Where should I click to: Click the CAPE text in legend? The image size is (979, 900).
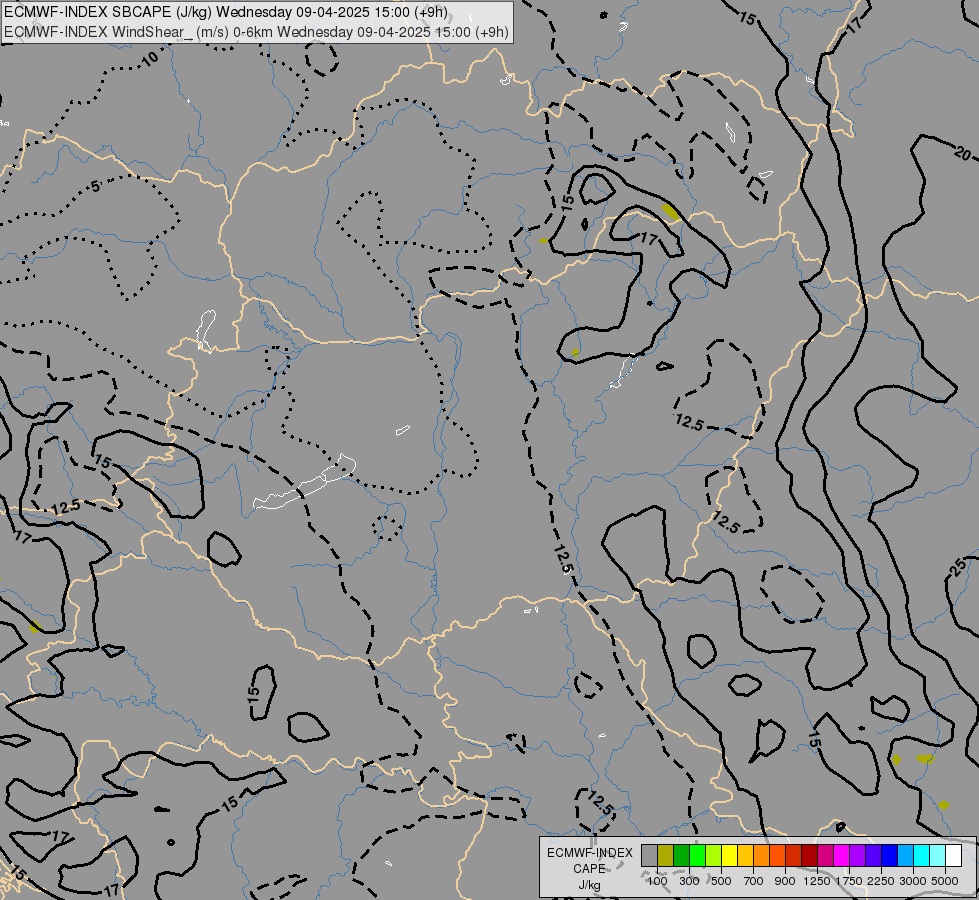589,869
